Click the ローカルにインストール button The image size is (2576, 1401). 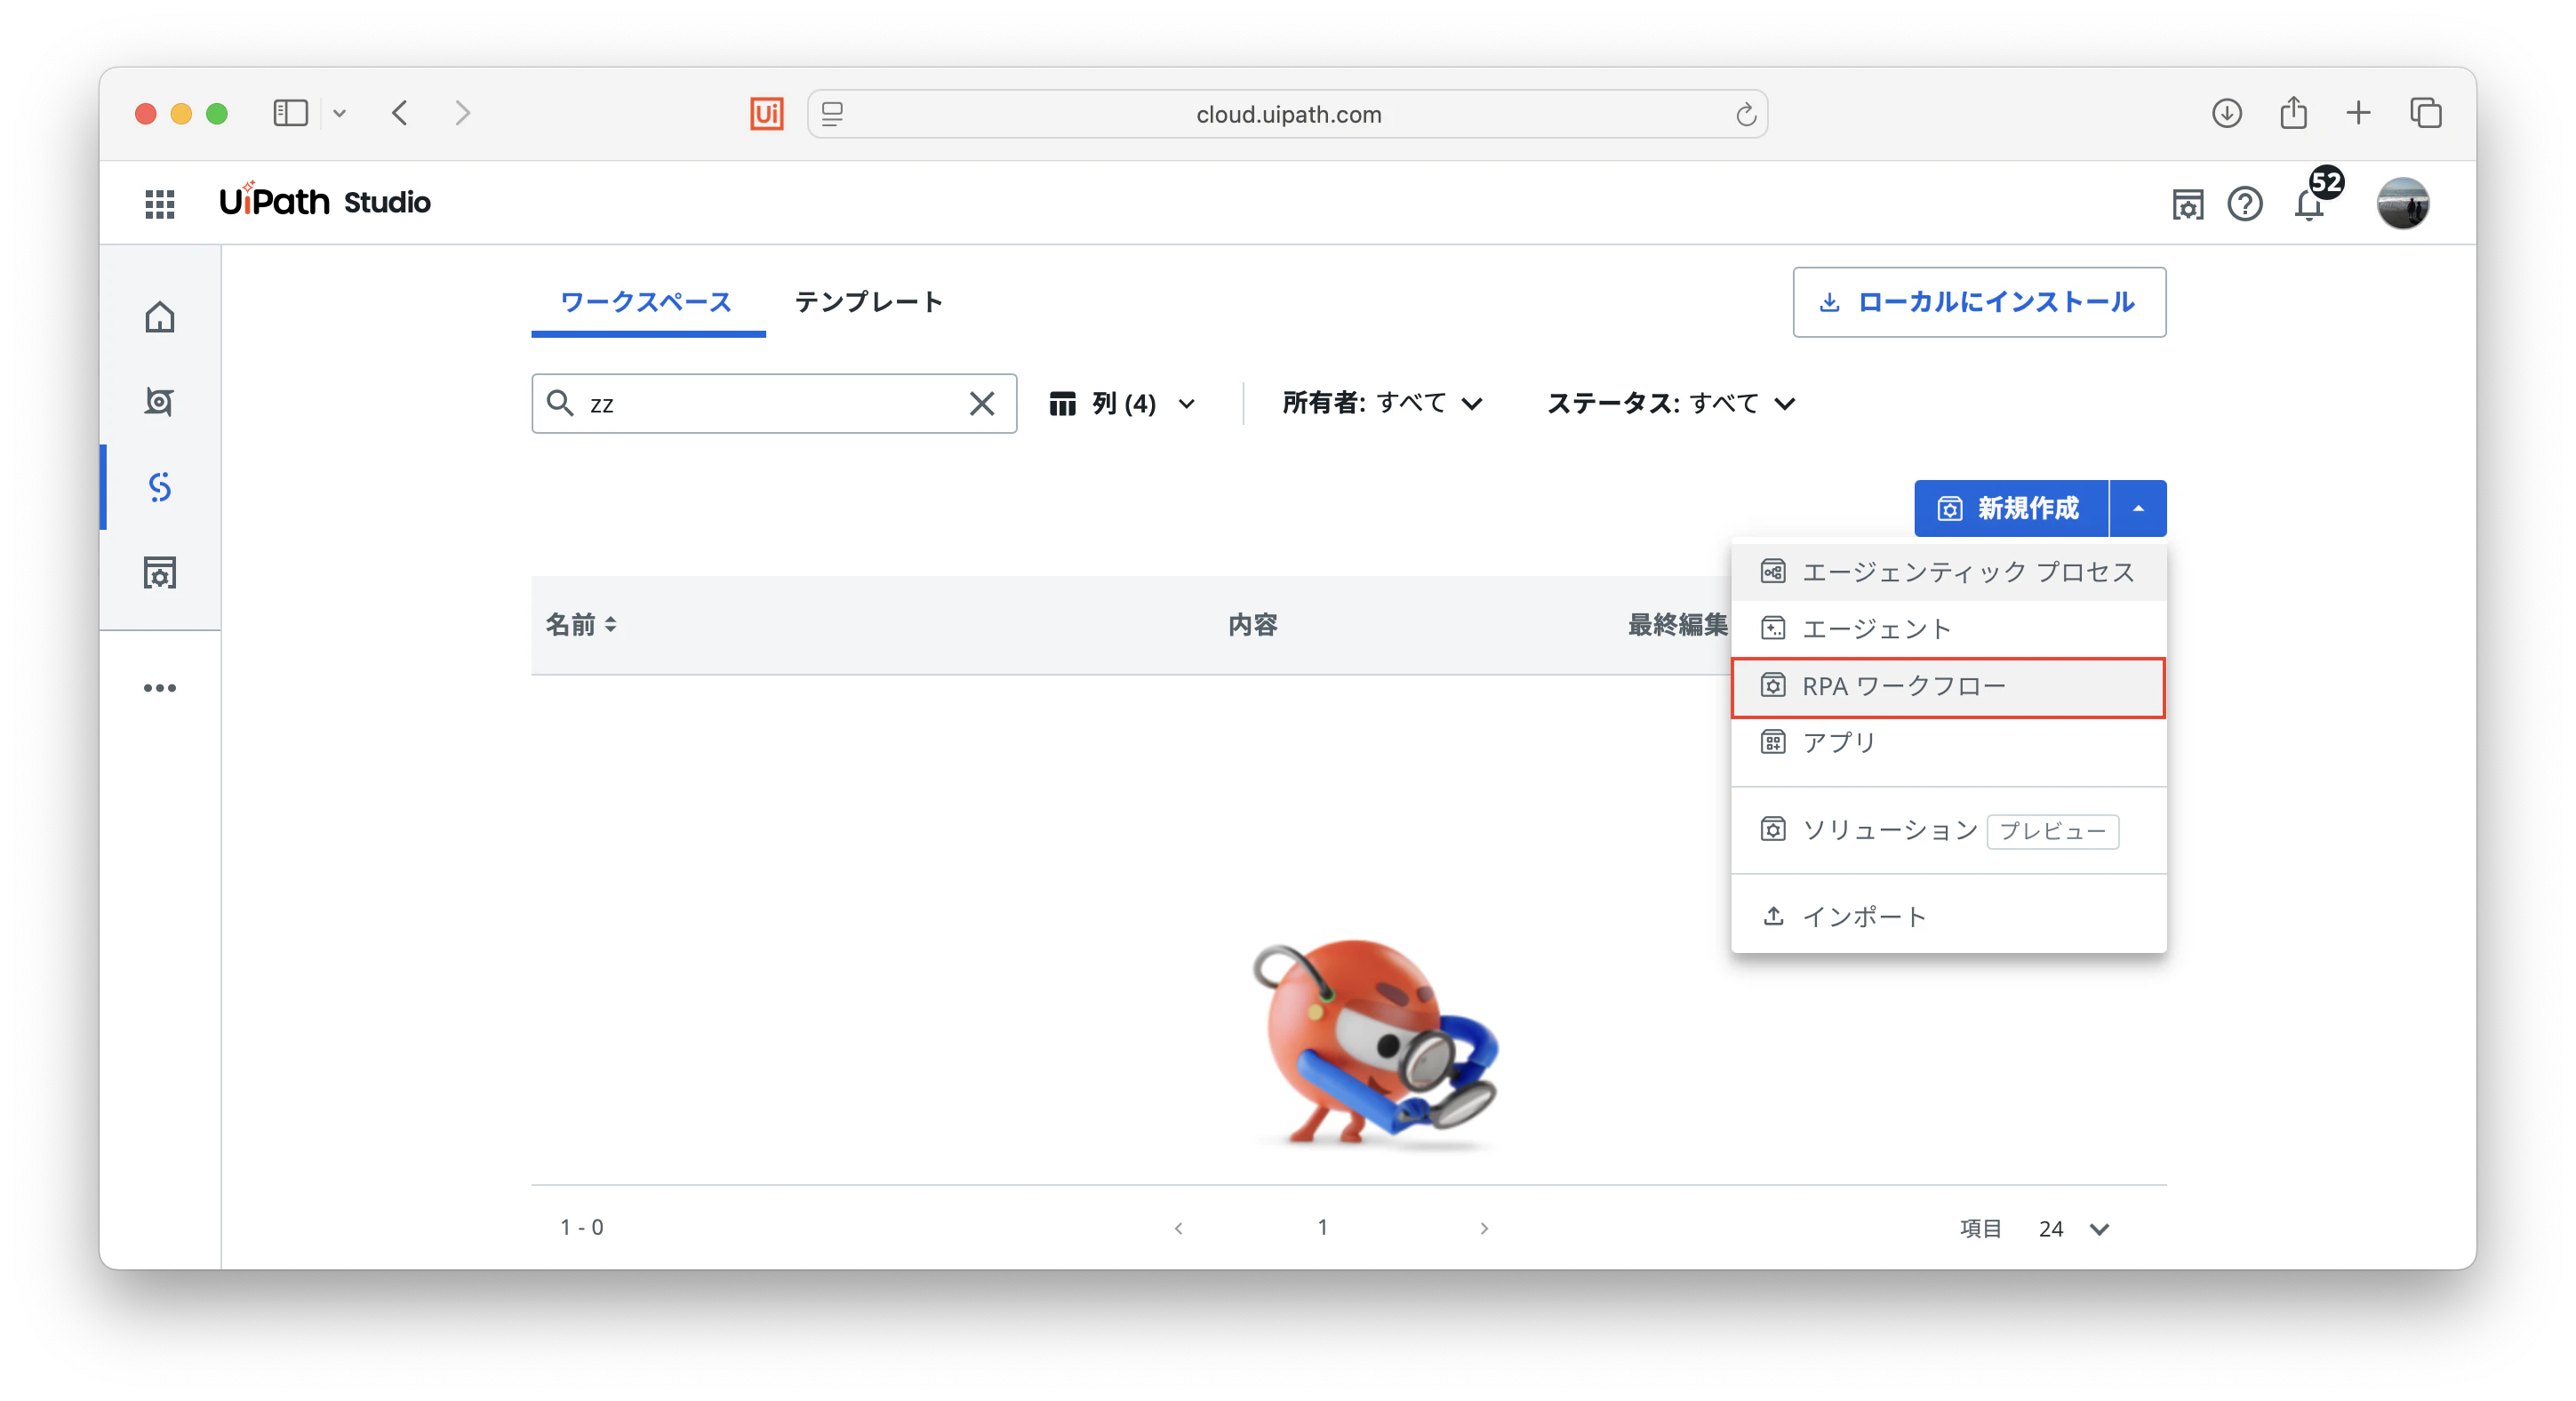[1979, 302]
